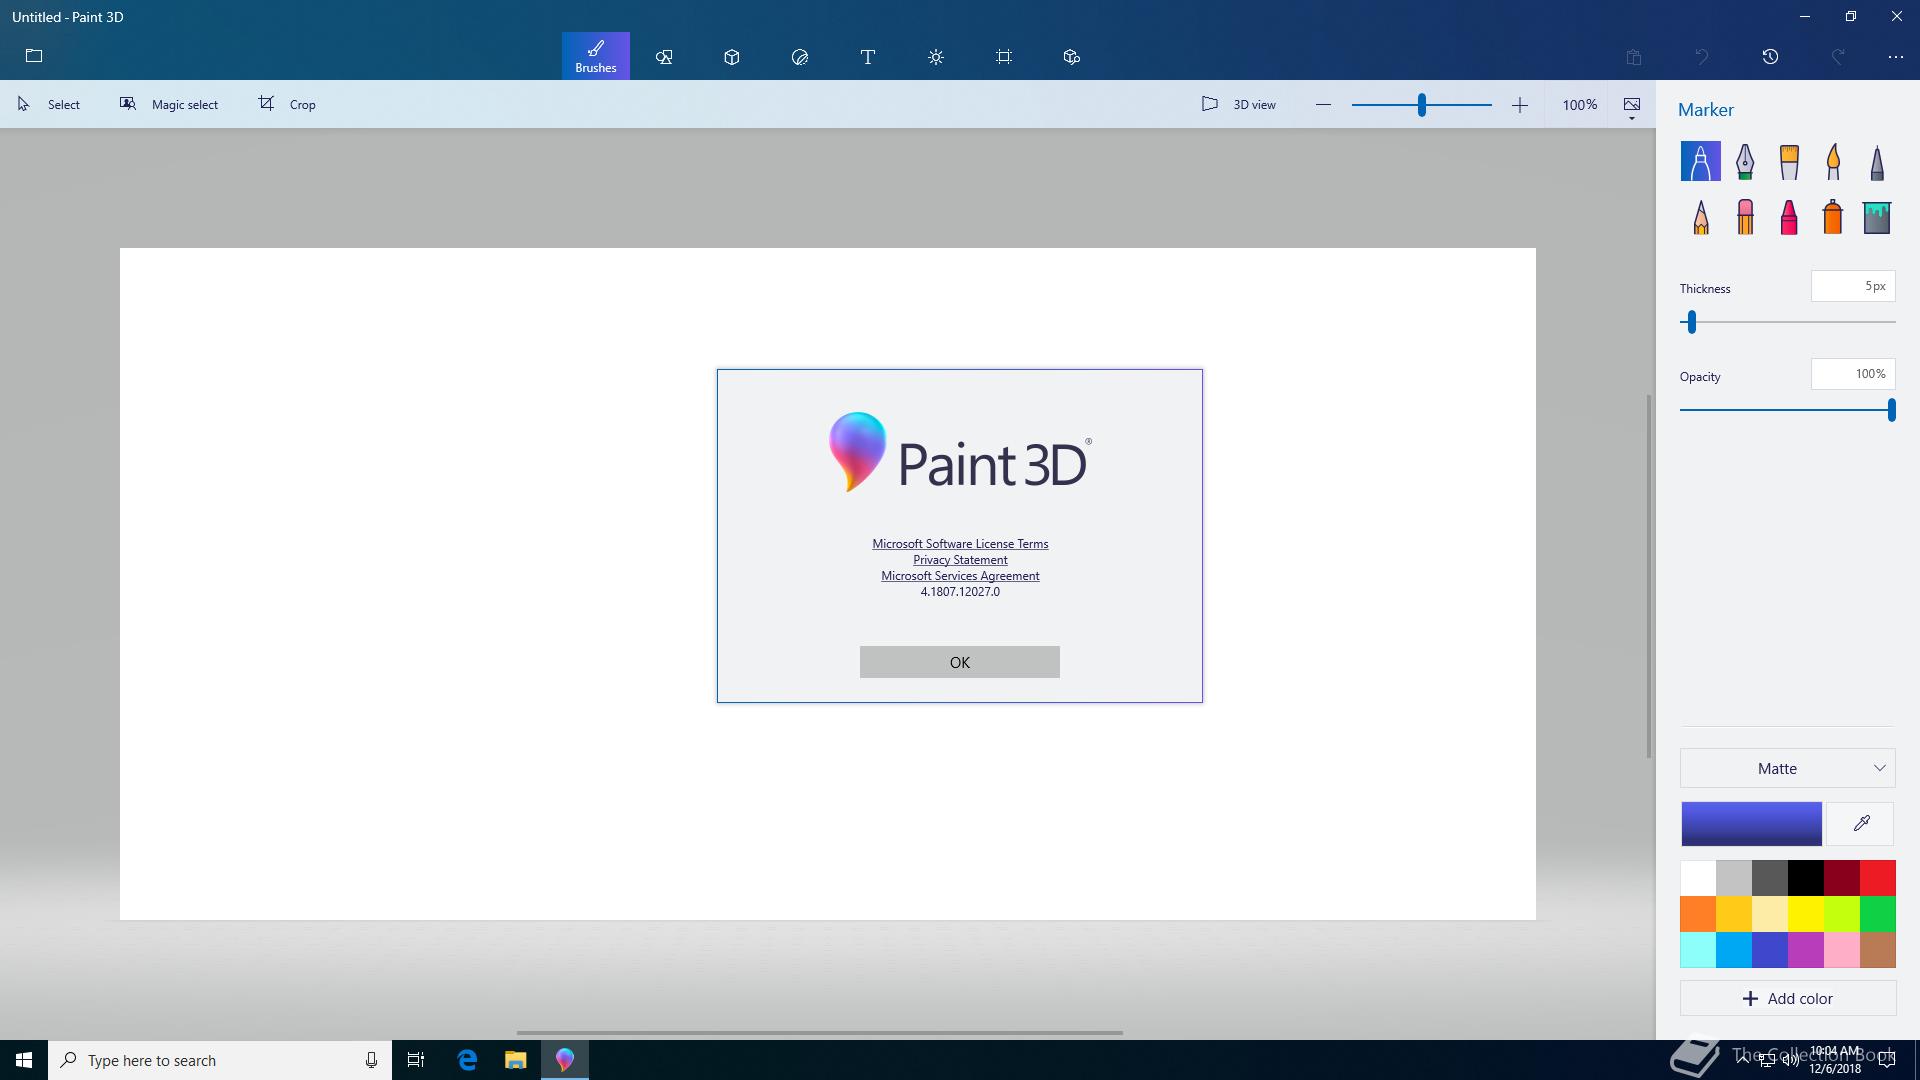Select the Watercolor brush
1920x1080 pixels.
[1833, 161]
